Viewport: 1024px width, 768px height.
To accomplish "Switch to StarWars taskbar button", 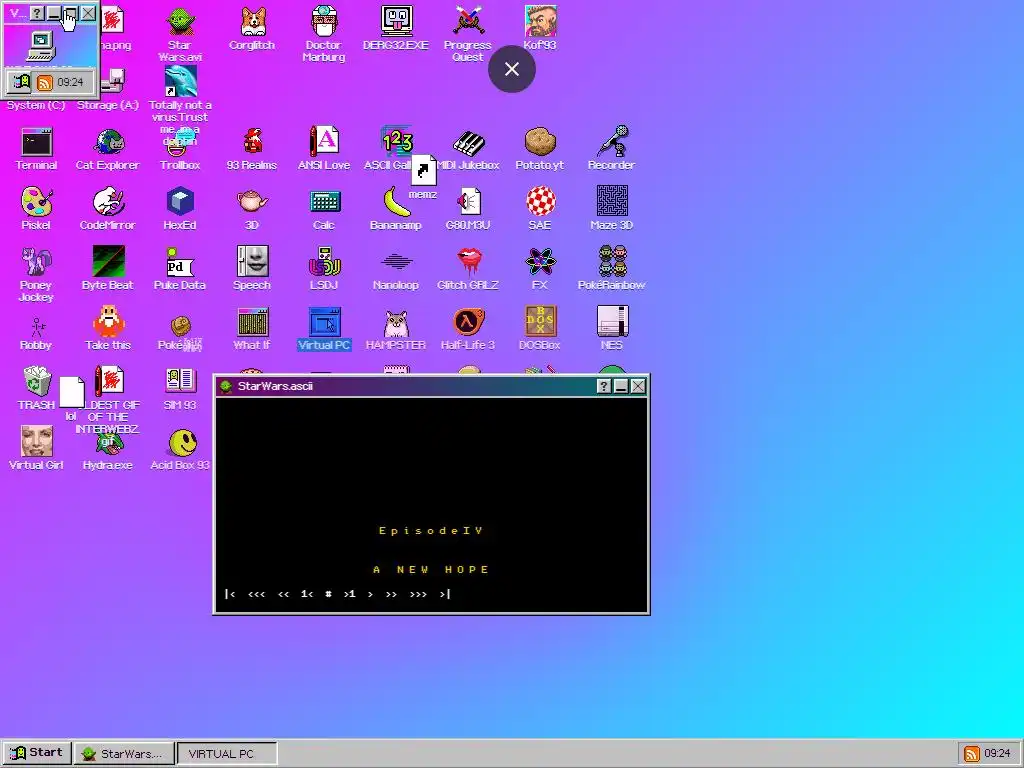I will [124, 753].
